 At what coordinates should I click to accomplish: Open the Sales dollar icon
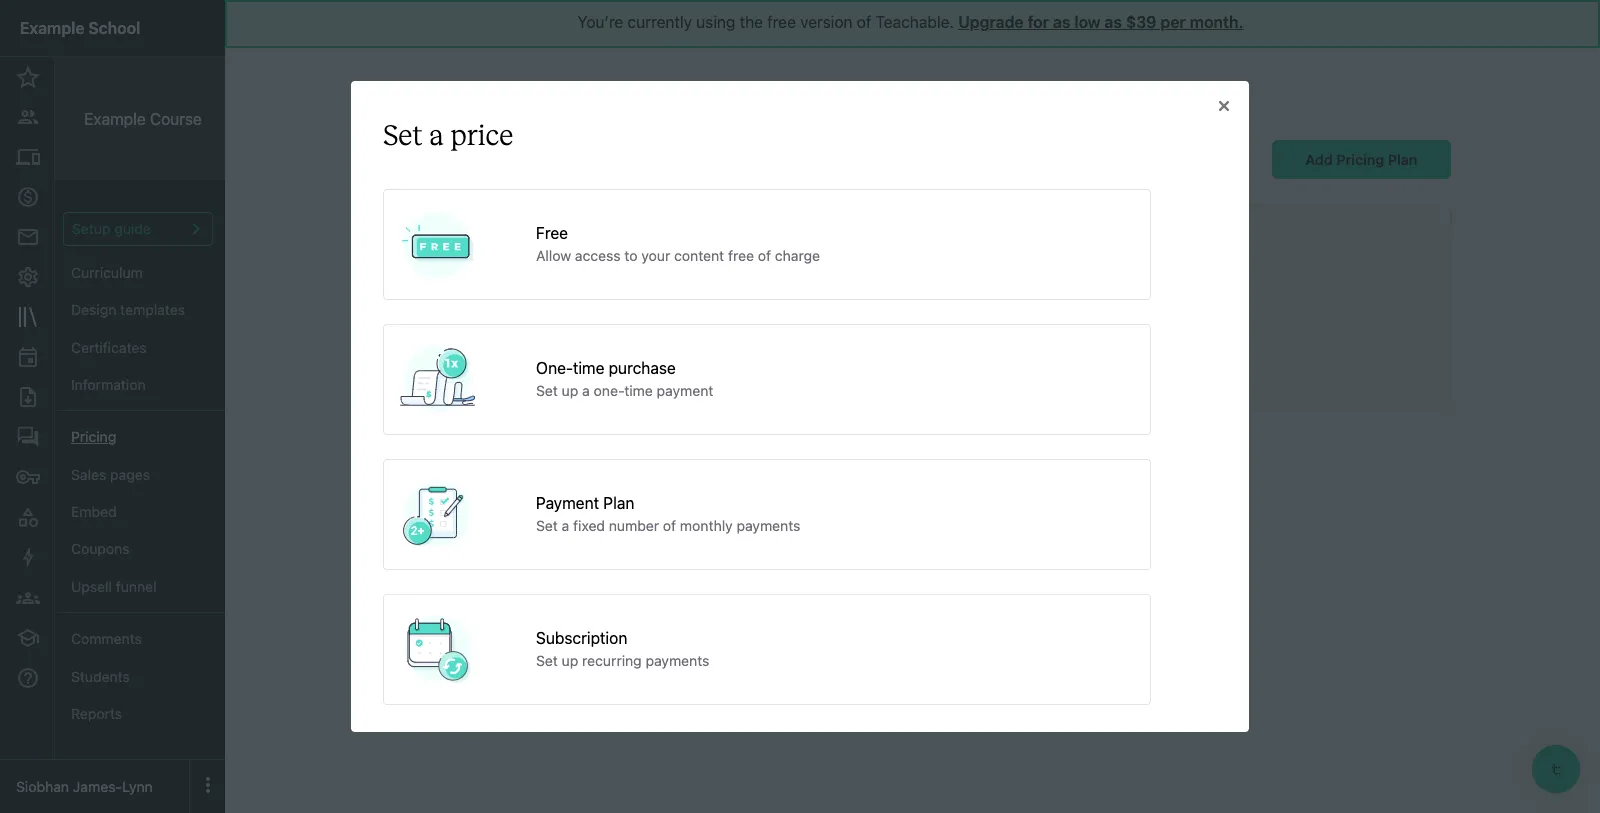27,197
